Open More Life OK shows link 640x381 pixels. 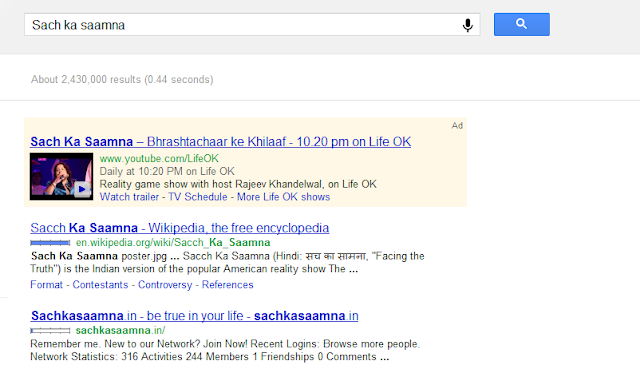click(x=284, y=197)
